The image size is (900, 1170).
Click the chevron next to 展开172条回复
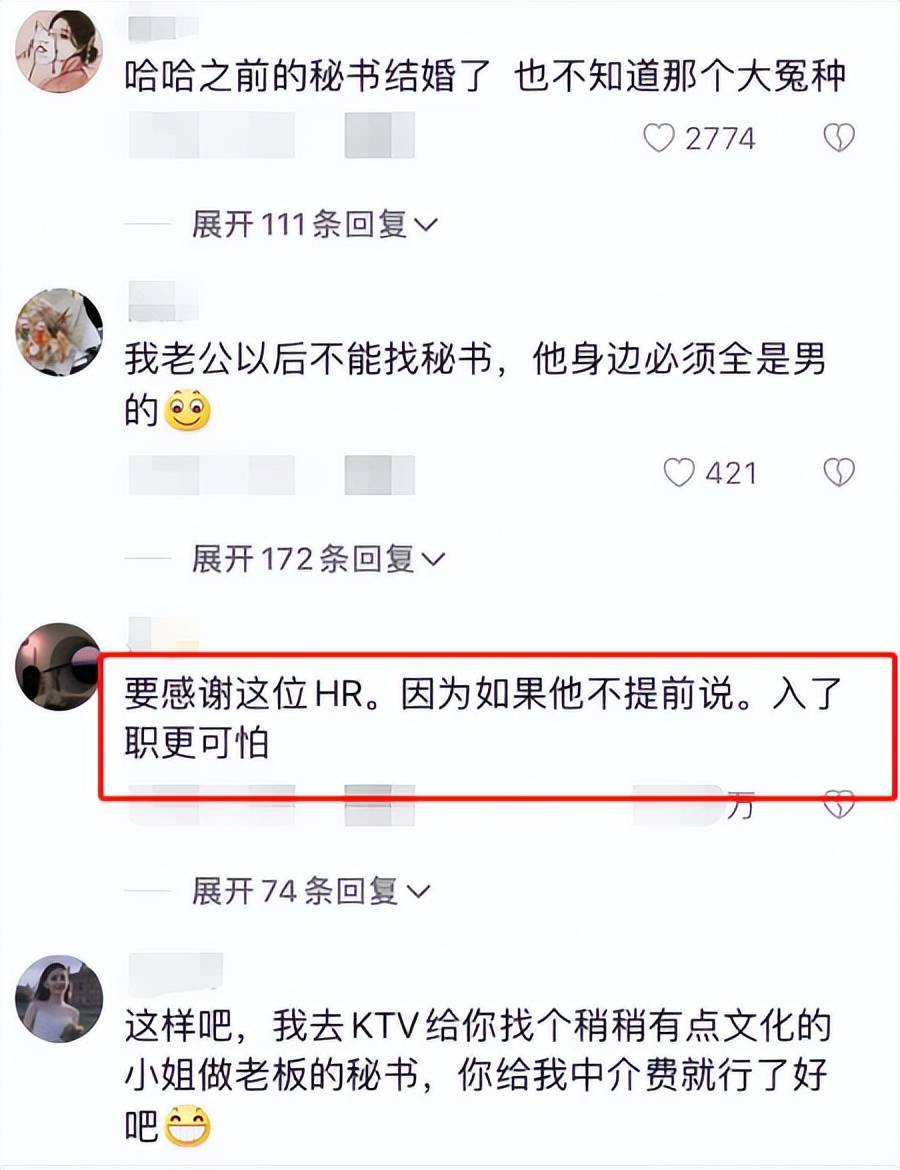click(x=433, y=559)
